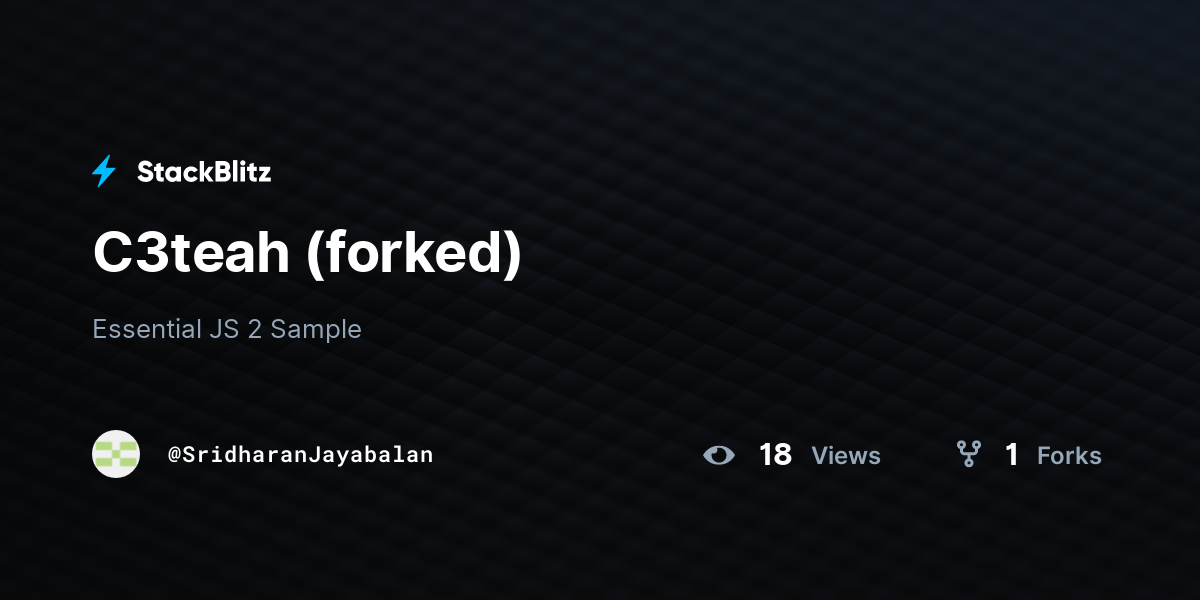Click the number 18 view count
Viewport: 1200px width, 600px height.
pyautogui.click(x=775, y=455)
